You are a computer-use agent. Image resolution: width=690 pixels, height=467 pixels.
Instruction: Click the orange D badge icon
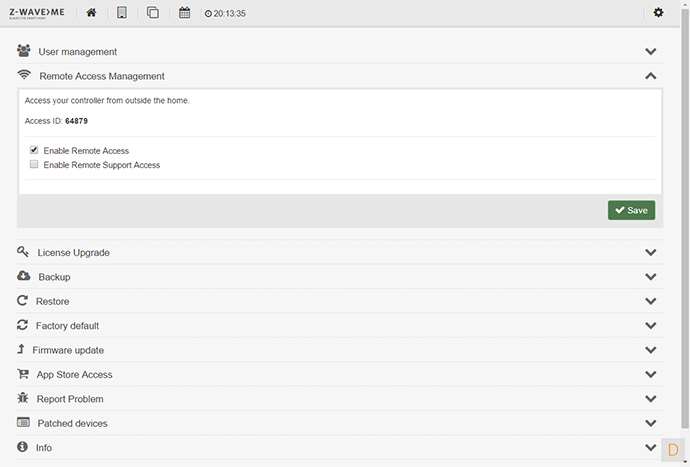pyautogui.click(x=673, y=450)
